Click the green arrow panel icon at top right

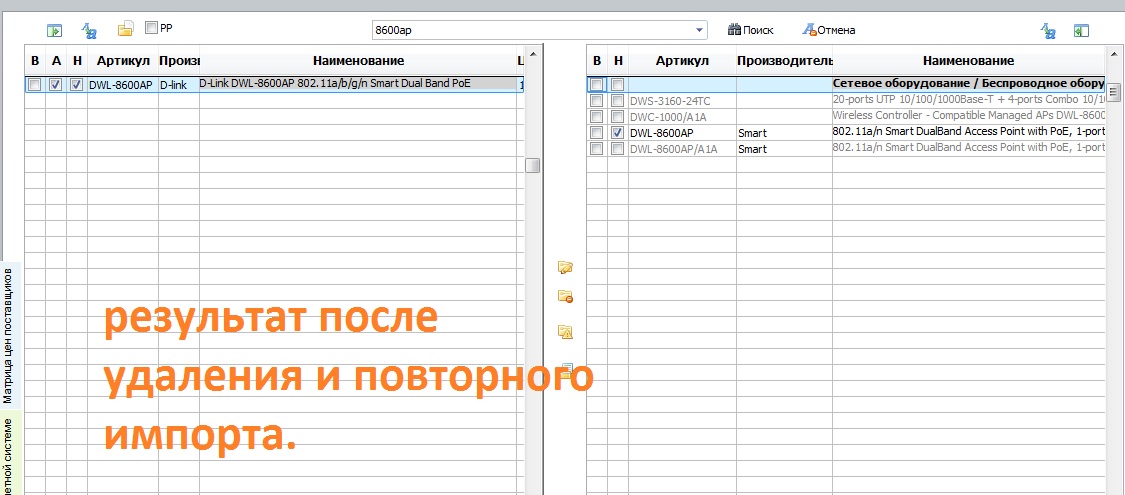click(1081, 30)
